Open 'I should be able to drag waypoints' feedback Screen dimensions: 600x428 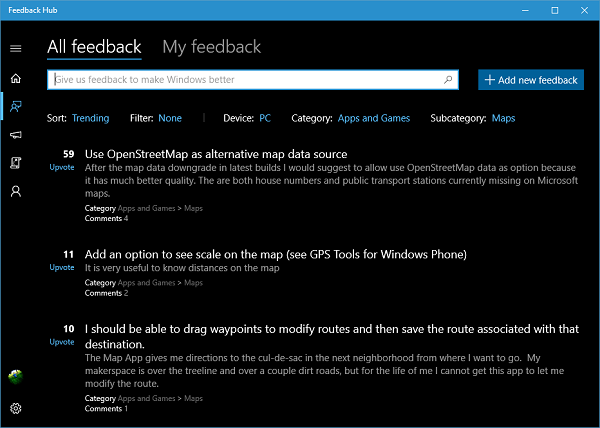point(332,337)
